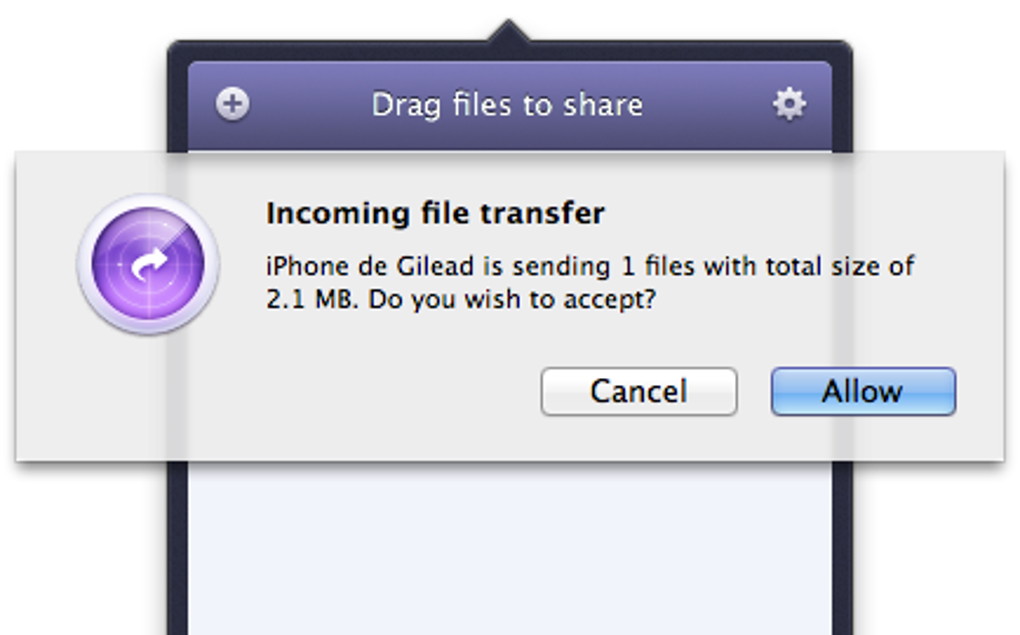The image size is (1020, 635).
Task: Click the "Do you wish to accept?" question
Action: [x=512, y=299]
